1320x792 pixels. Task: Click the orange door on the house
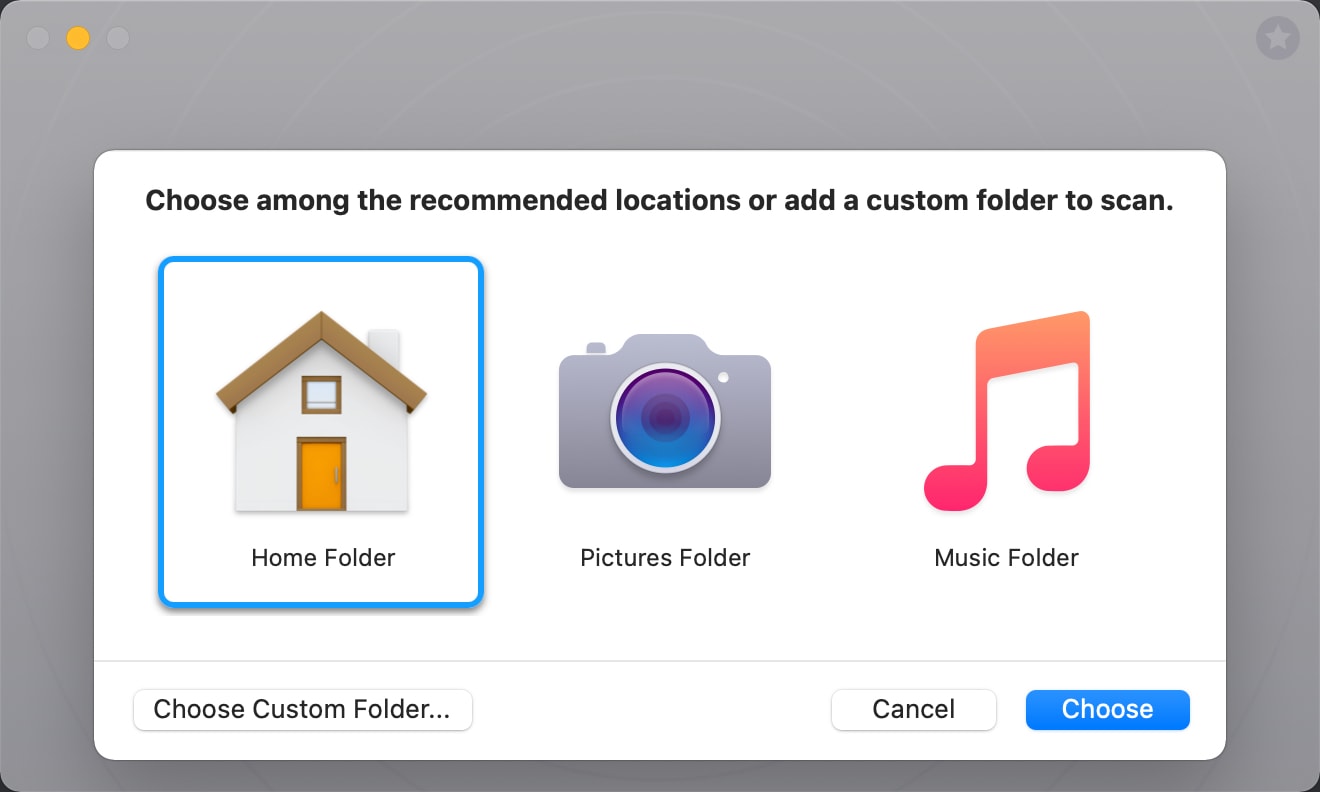pos(321,475)
